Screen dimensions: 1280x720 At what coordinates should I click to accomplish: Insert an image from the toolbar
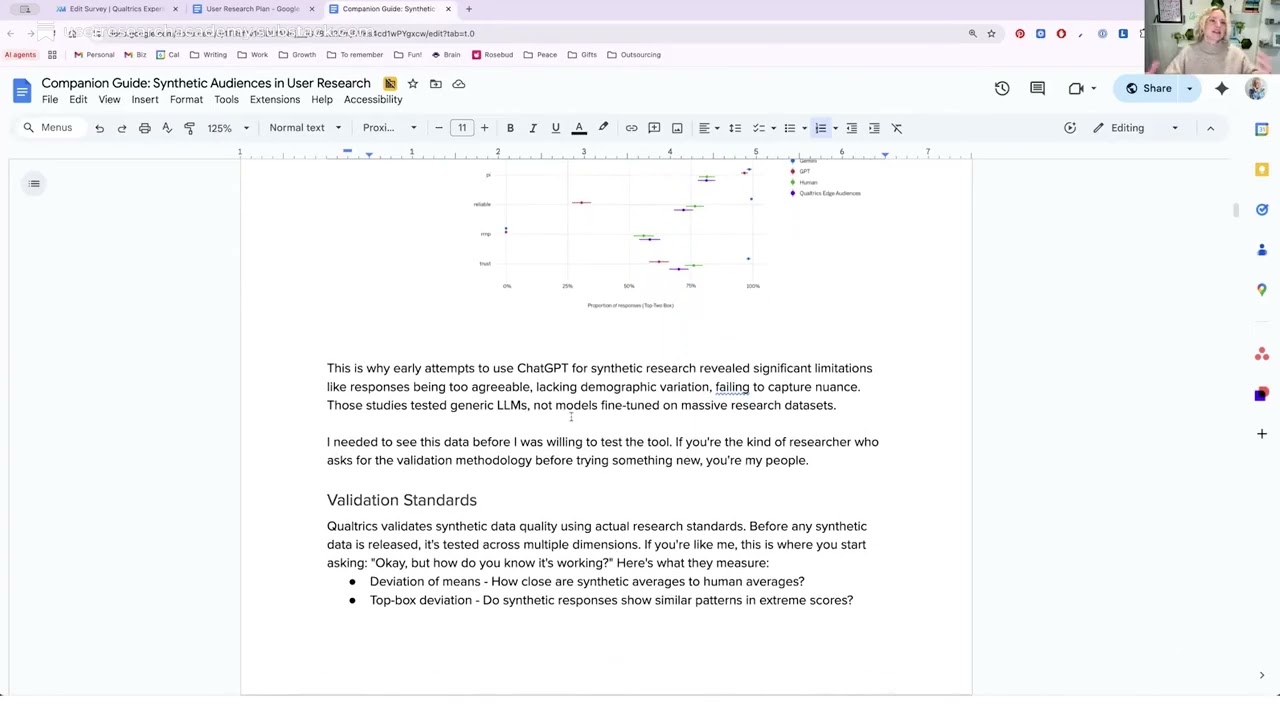click(677, 128)
